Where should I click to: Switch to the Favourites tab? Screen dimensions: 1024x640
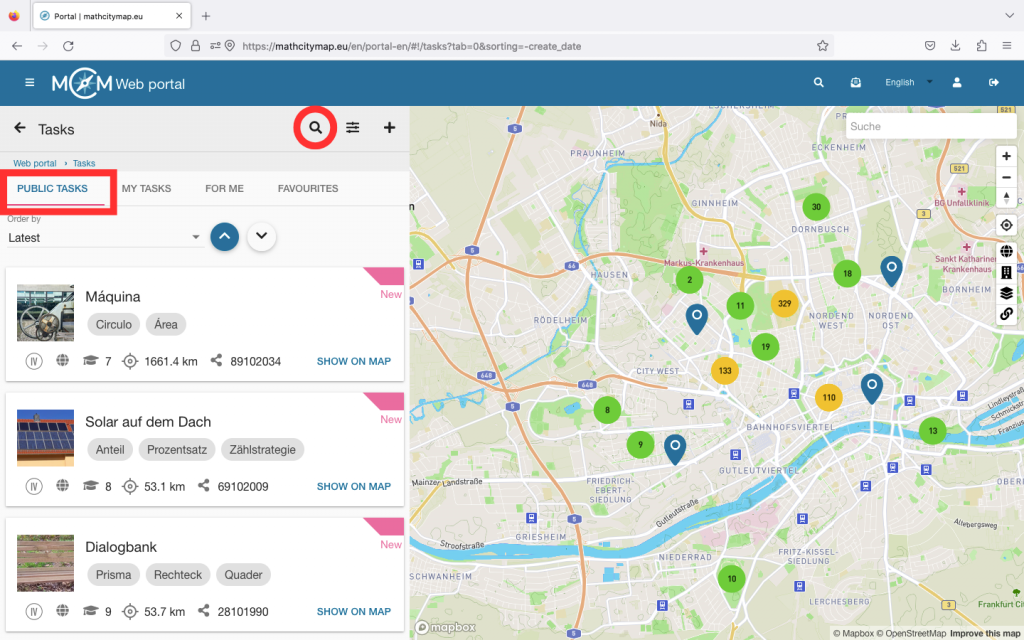click(308, 189)
